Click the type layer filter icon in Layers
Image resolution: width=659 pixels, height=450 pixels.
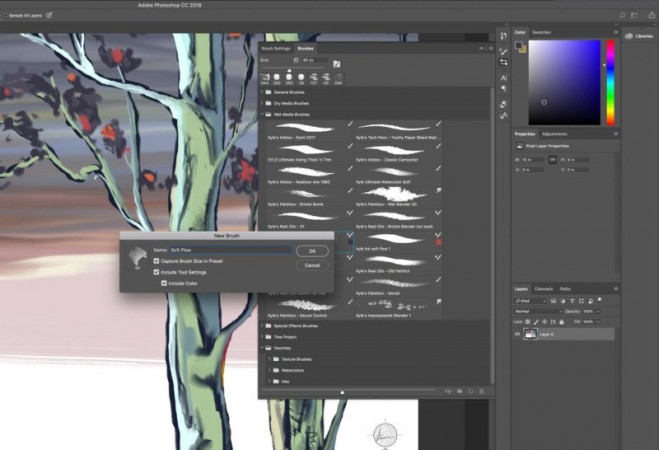click(x=572, y=301)
